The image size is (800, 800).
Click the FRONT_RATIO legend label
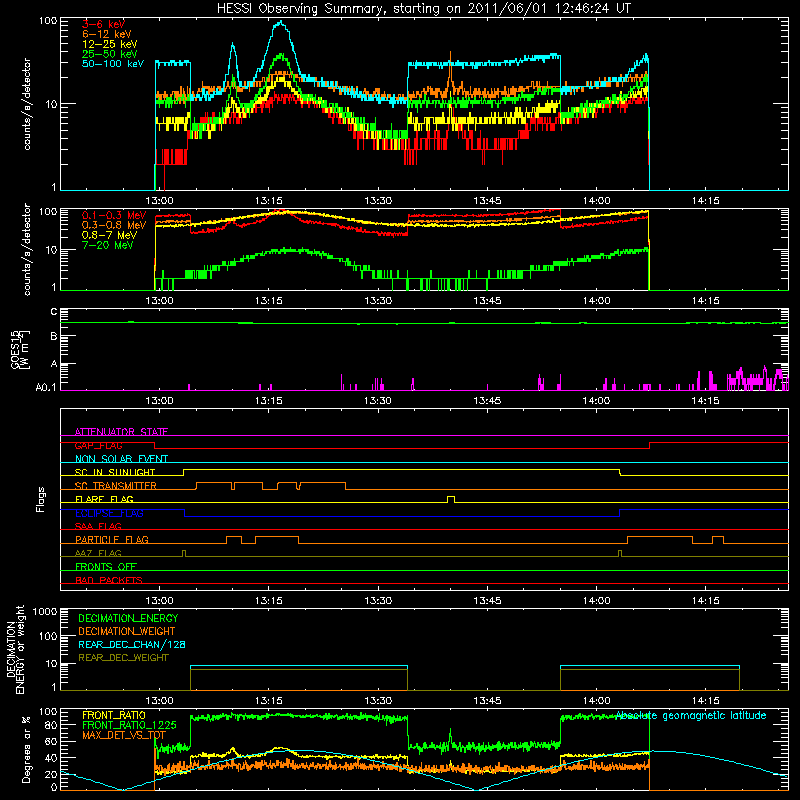[x=114, y=715]
